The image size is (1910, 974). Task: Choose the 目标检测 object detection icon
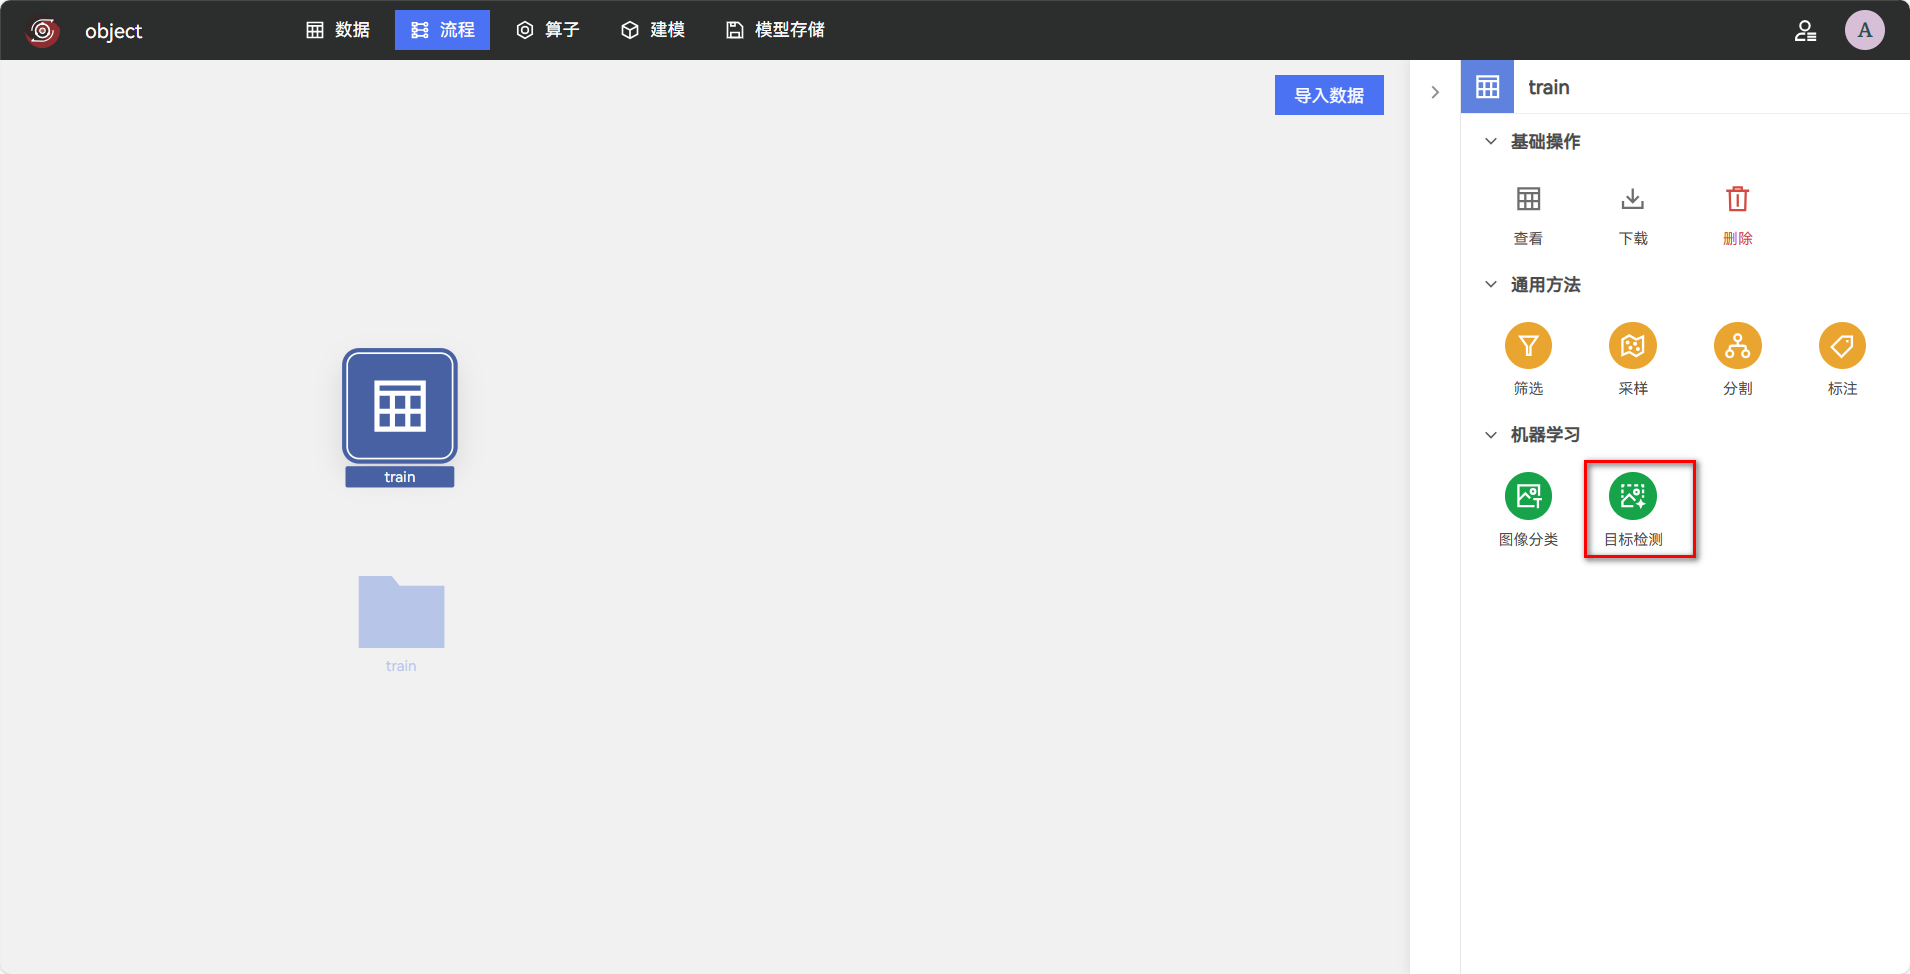(1633, 496)
